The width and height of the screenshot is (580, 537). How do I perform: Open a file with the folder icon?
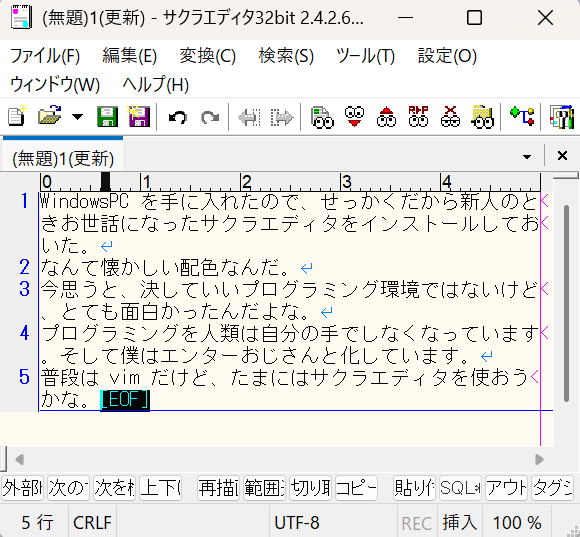coord(49,117)
